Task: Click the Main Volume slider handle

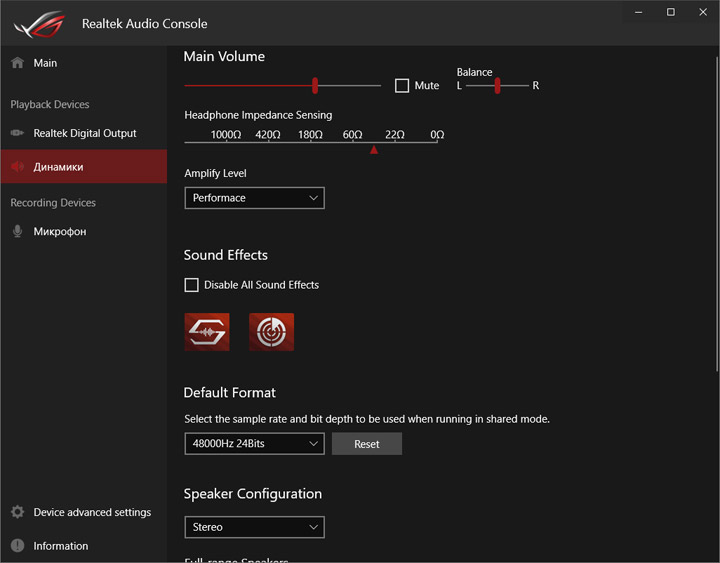Action: click(x=315, y=86)
